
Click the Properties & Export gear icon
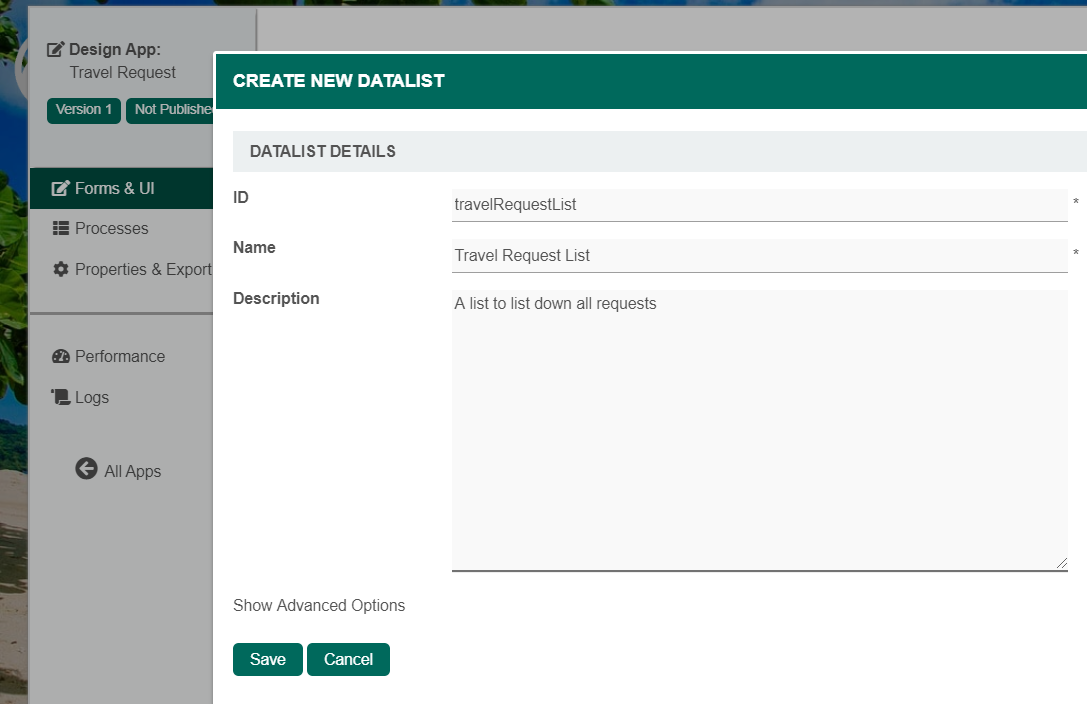pos(61,269)
